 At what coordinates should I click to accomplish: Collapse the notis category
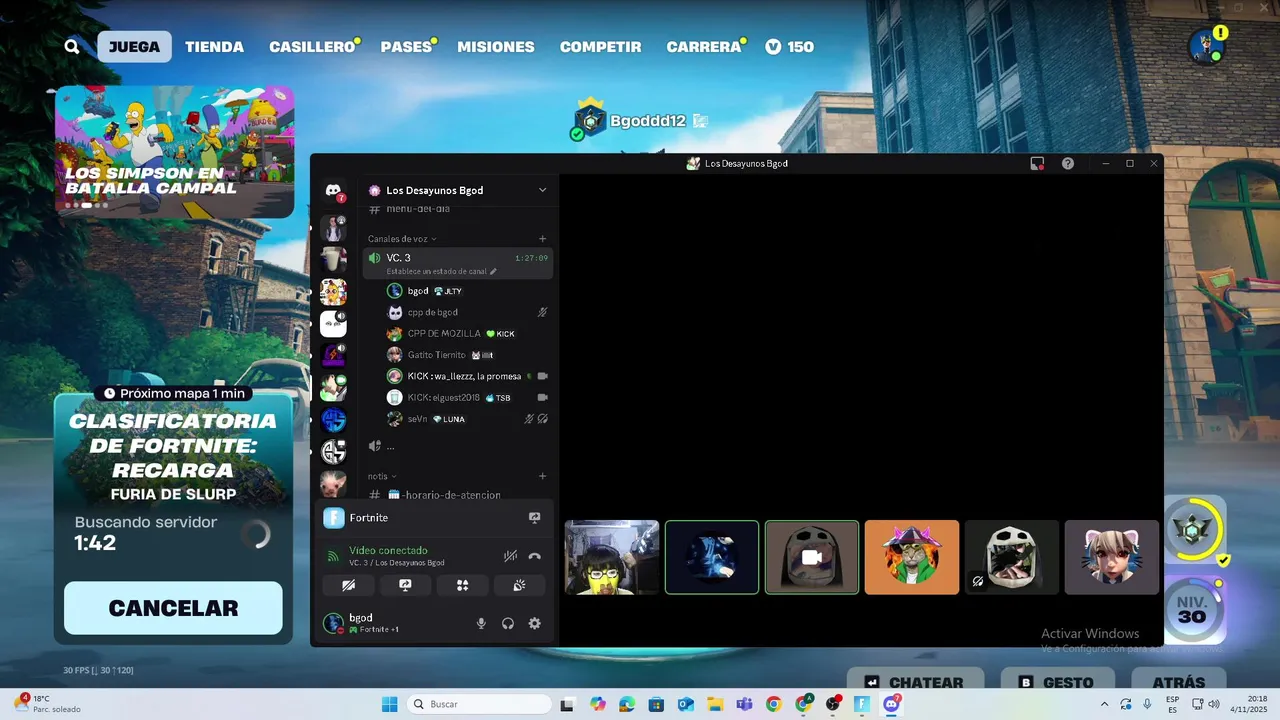point(382,476)
